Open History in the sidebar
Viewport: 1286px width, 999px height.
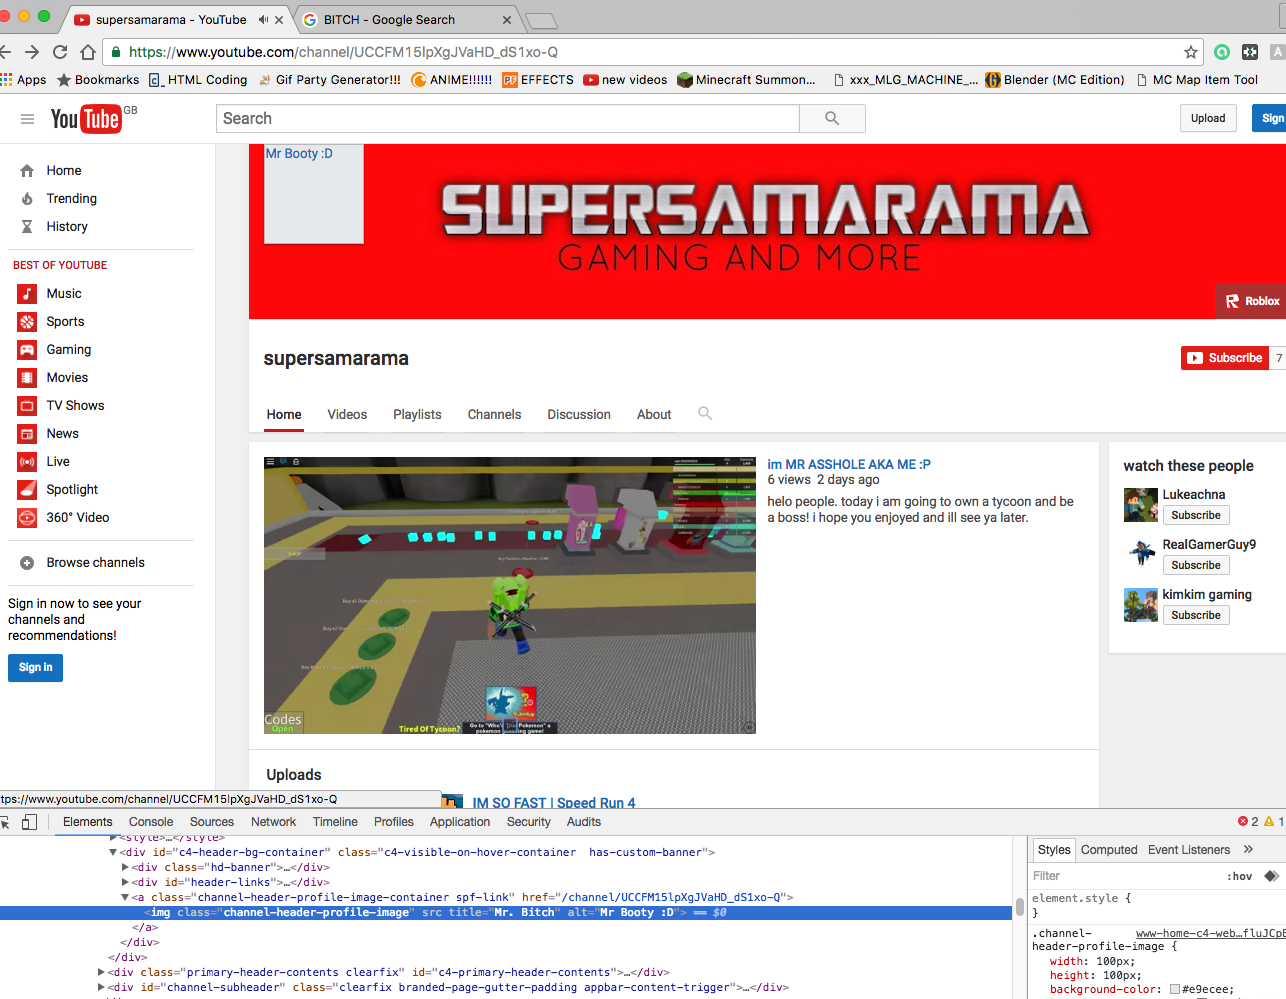click(x=67, y=227)
